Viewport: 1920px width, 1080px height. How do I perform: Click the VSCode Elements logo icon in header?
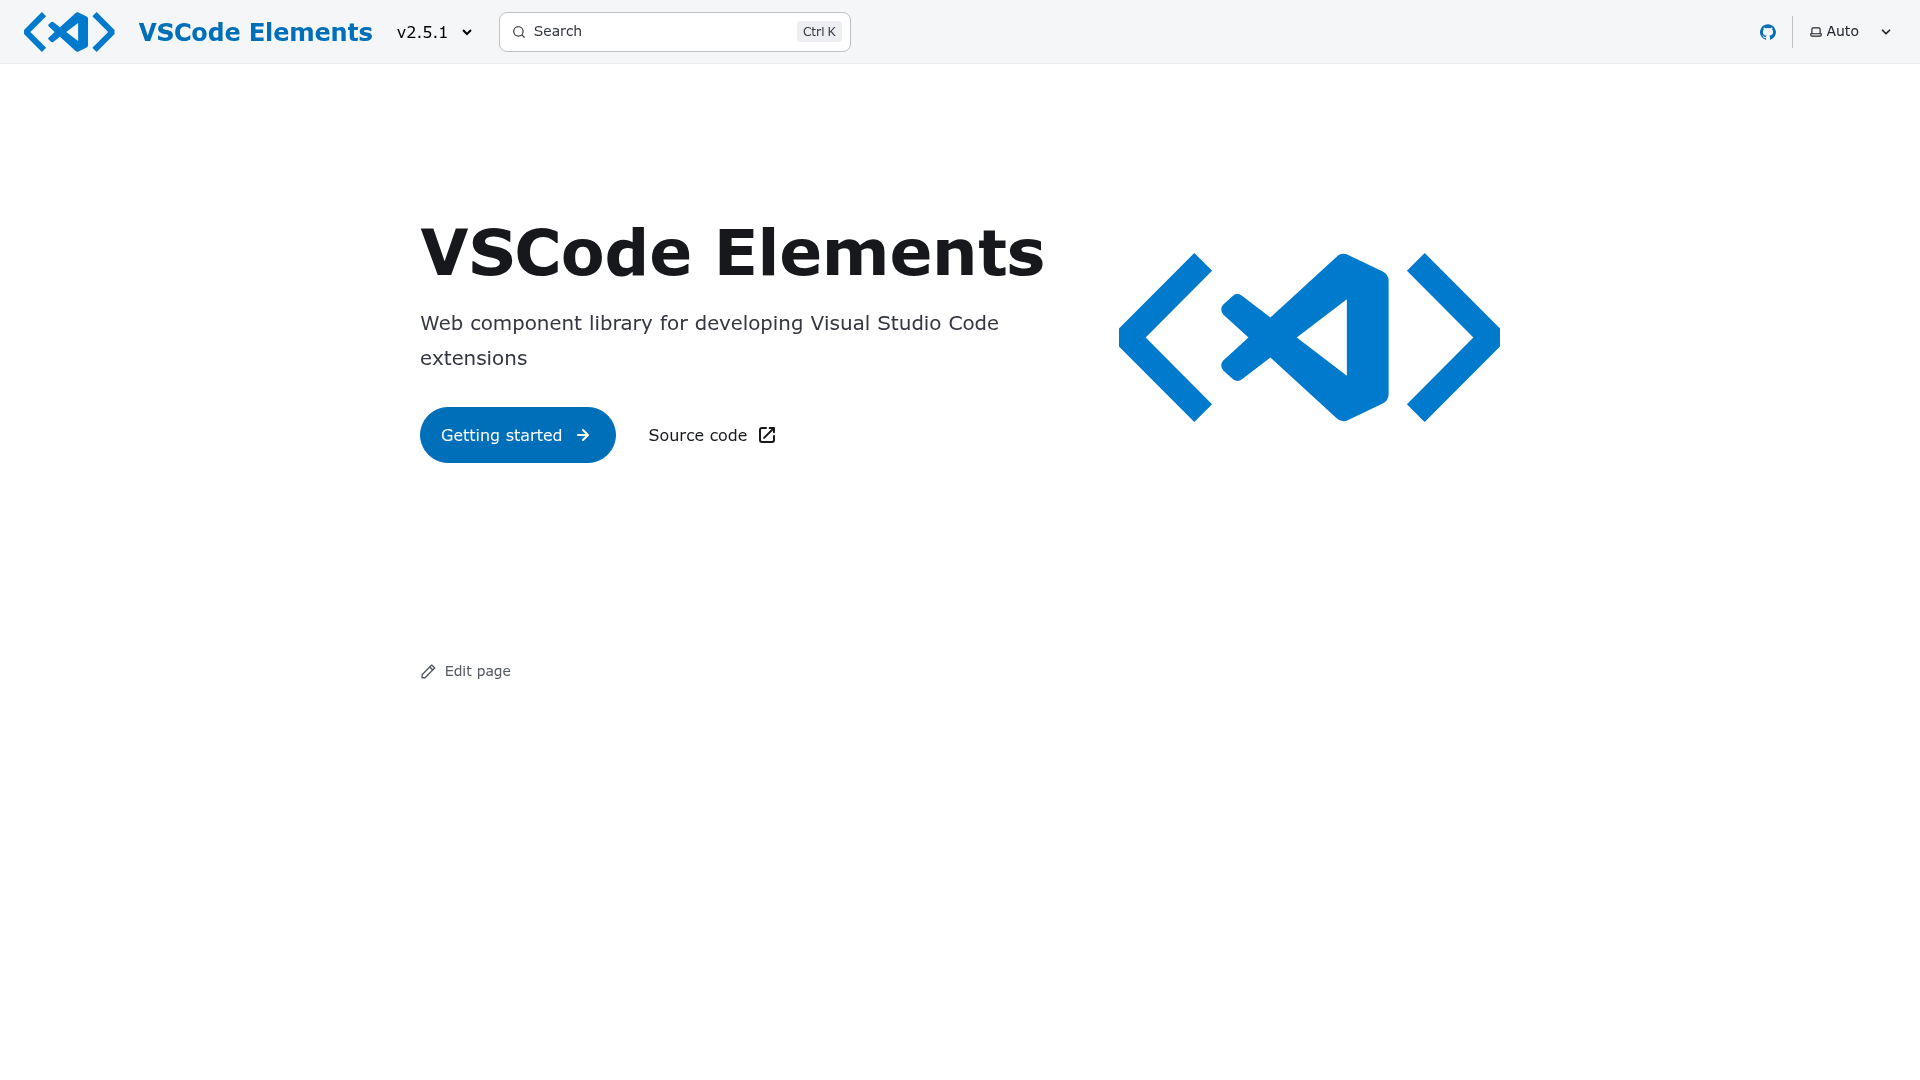click(69, 32)
